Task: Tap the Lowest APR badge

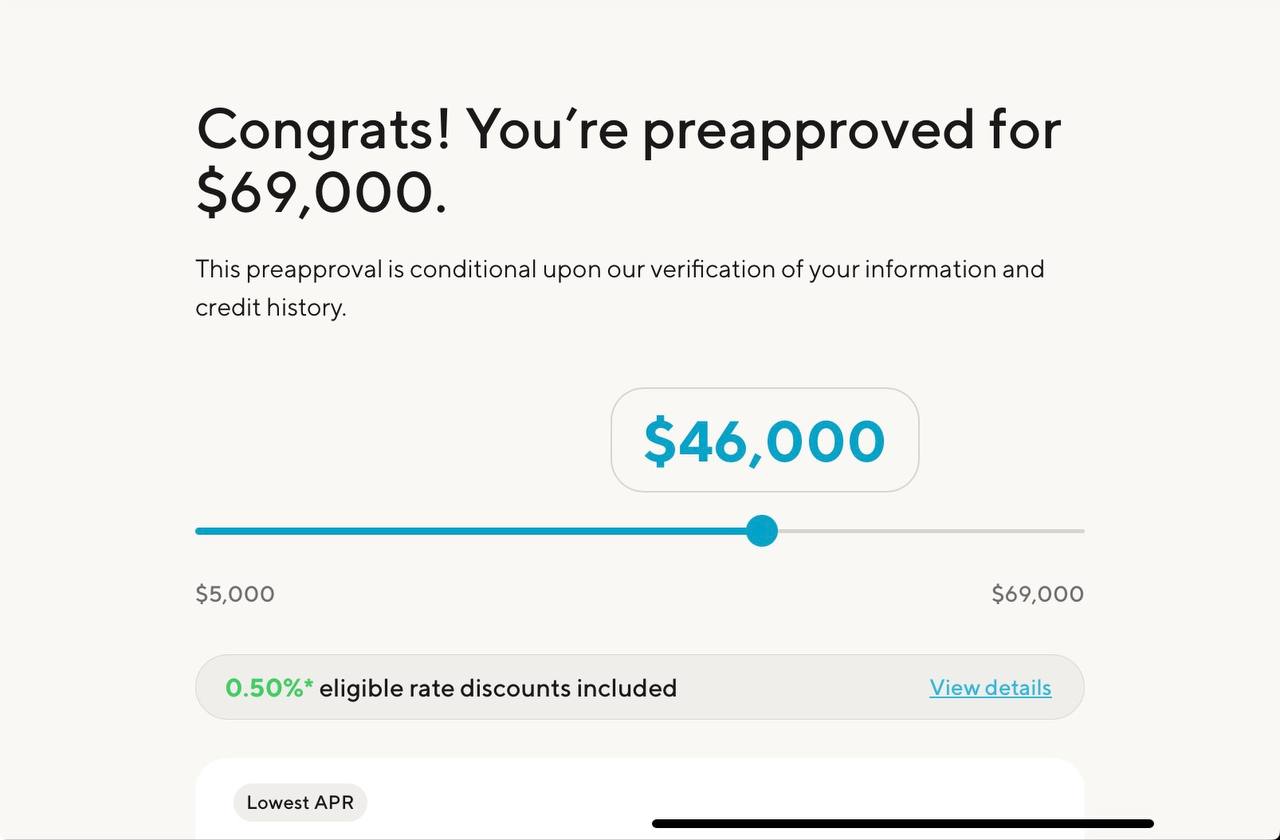Action: [x=300, y=802]
